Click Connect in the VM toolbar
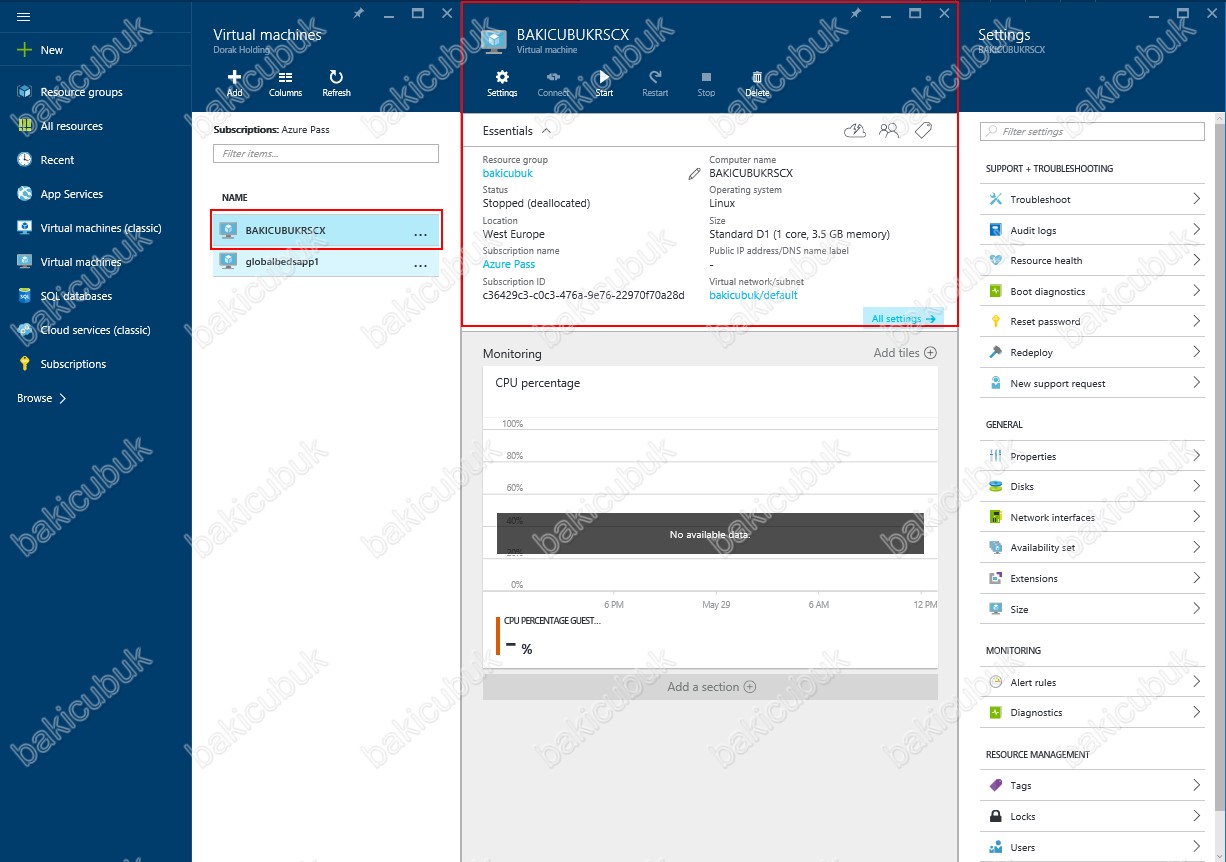This screenshot has height=862, width=1226. tap(553, 84)
